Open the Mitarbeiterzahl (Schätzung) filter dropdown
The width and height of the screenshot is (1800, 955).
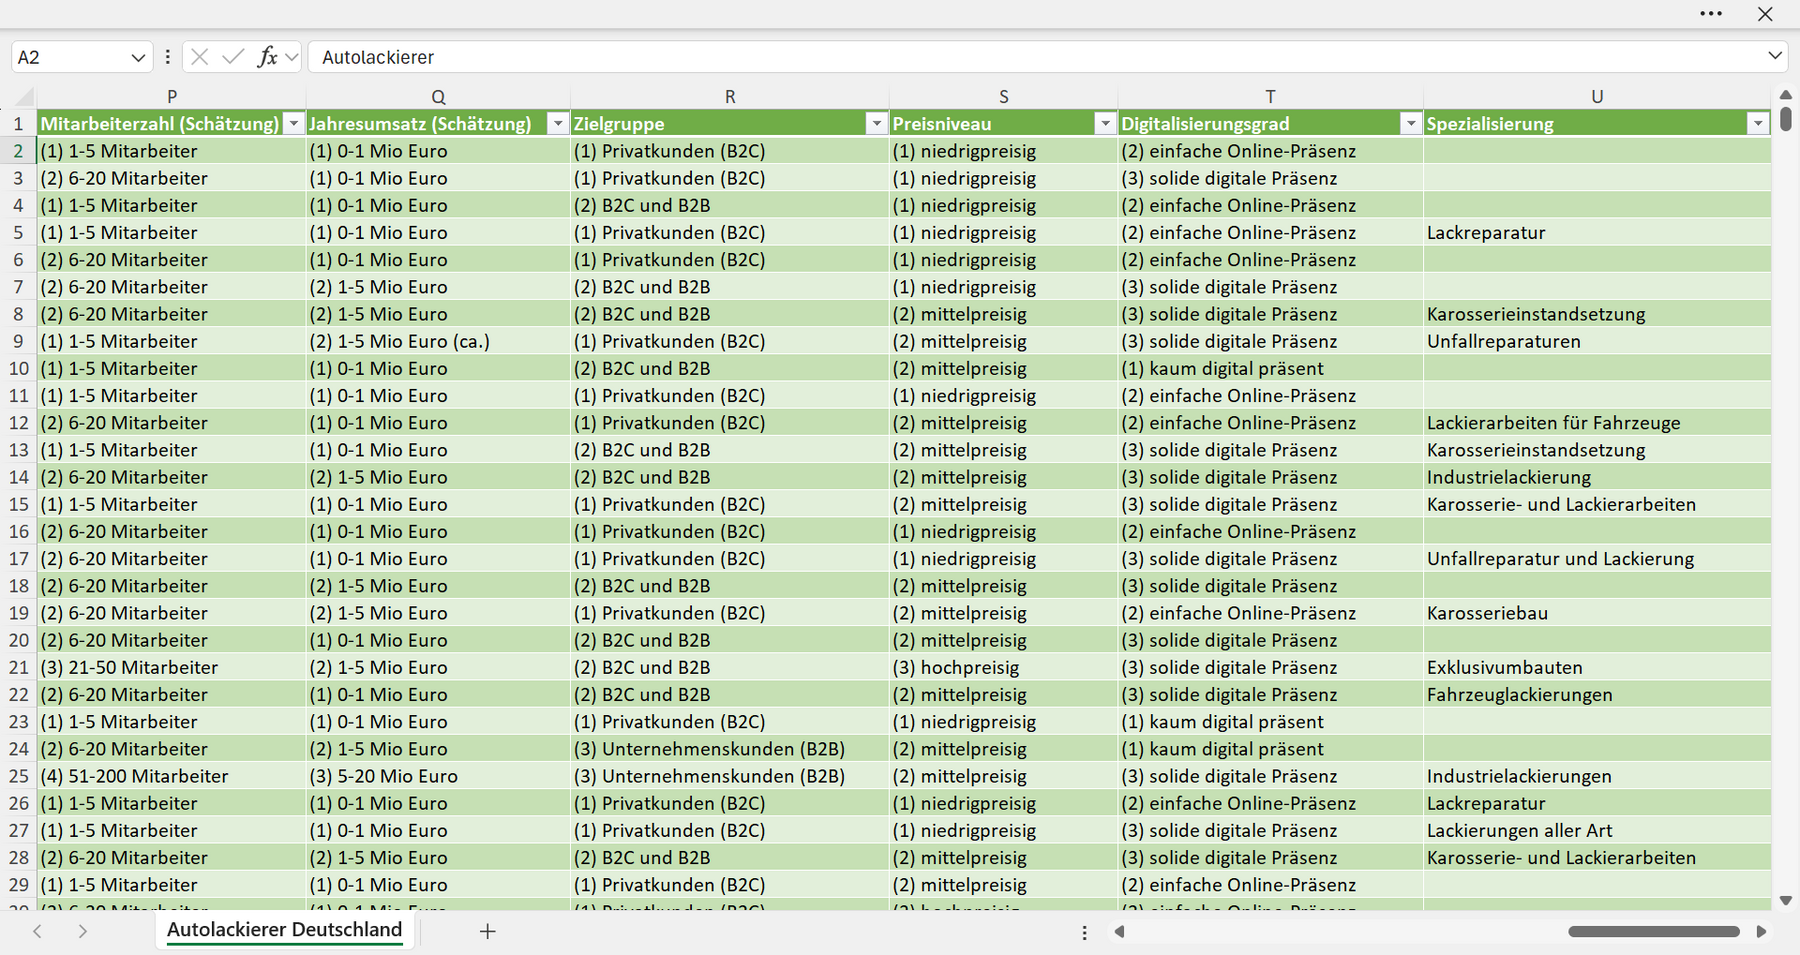pos(294,124)
